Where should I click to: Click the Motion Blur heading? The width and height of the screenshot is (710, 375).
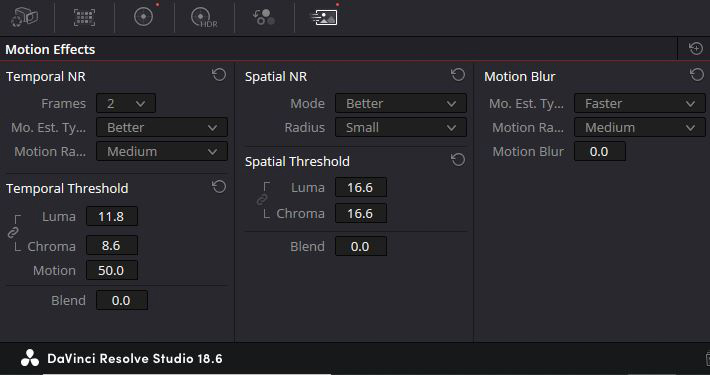point(520,77)
